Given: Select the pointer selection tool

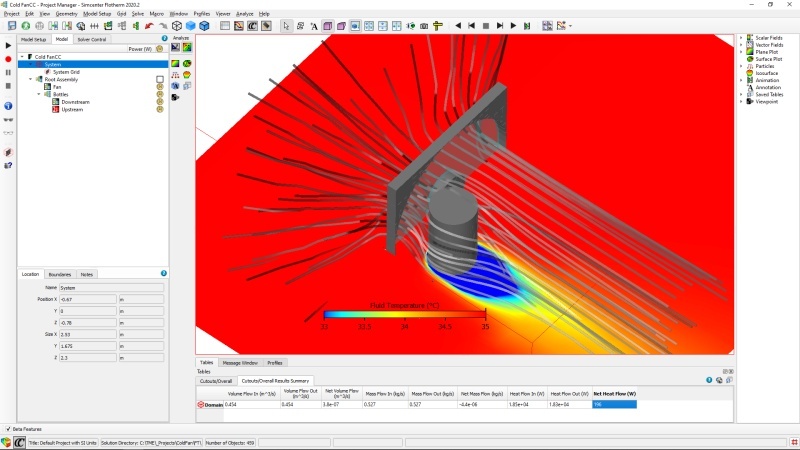Looking at the screenshot, I should [x=287, y=25].
